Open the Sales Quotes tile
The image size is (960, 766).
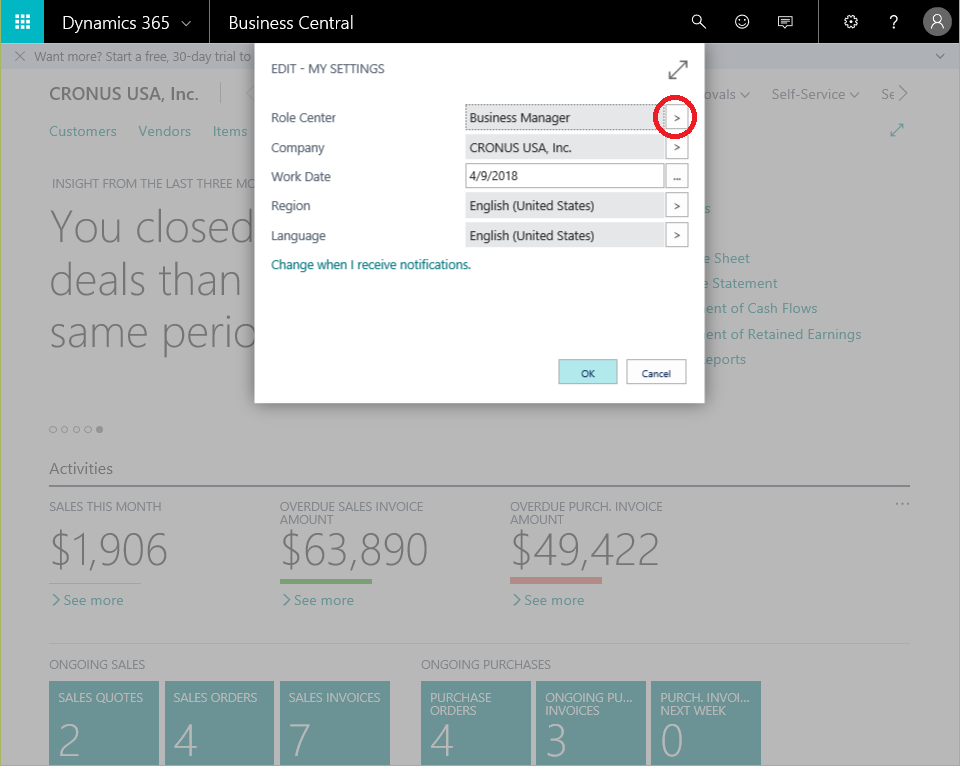click(104, 723)
